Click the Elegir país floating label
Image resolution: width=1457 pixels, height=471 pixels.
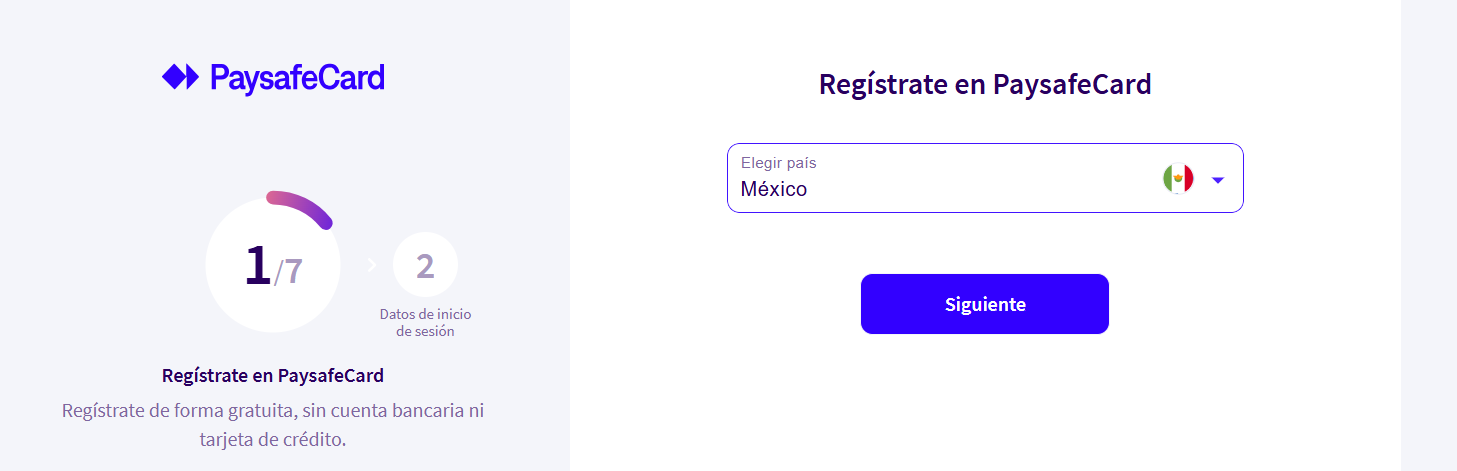click(x=779, y=162)
